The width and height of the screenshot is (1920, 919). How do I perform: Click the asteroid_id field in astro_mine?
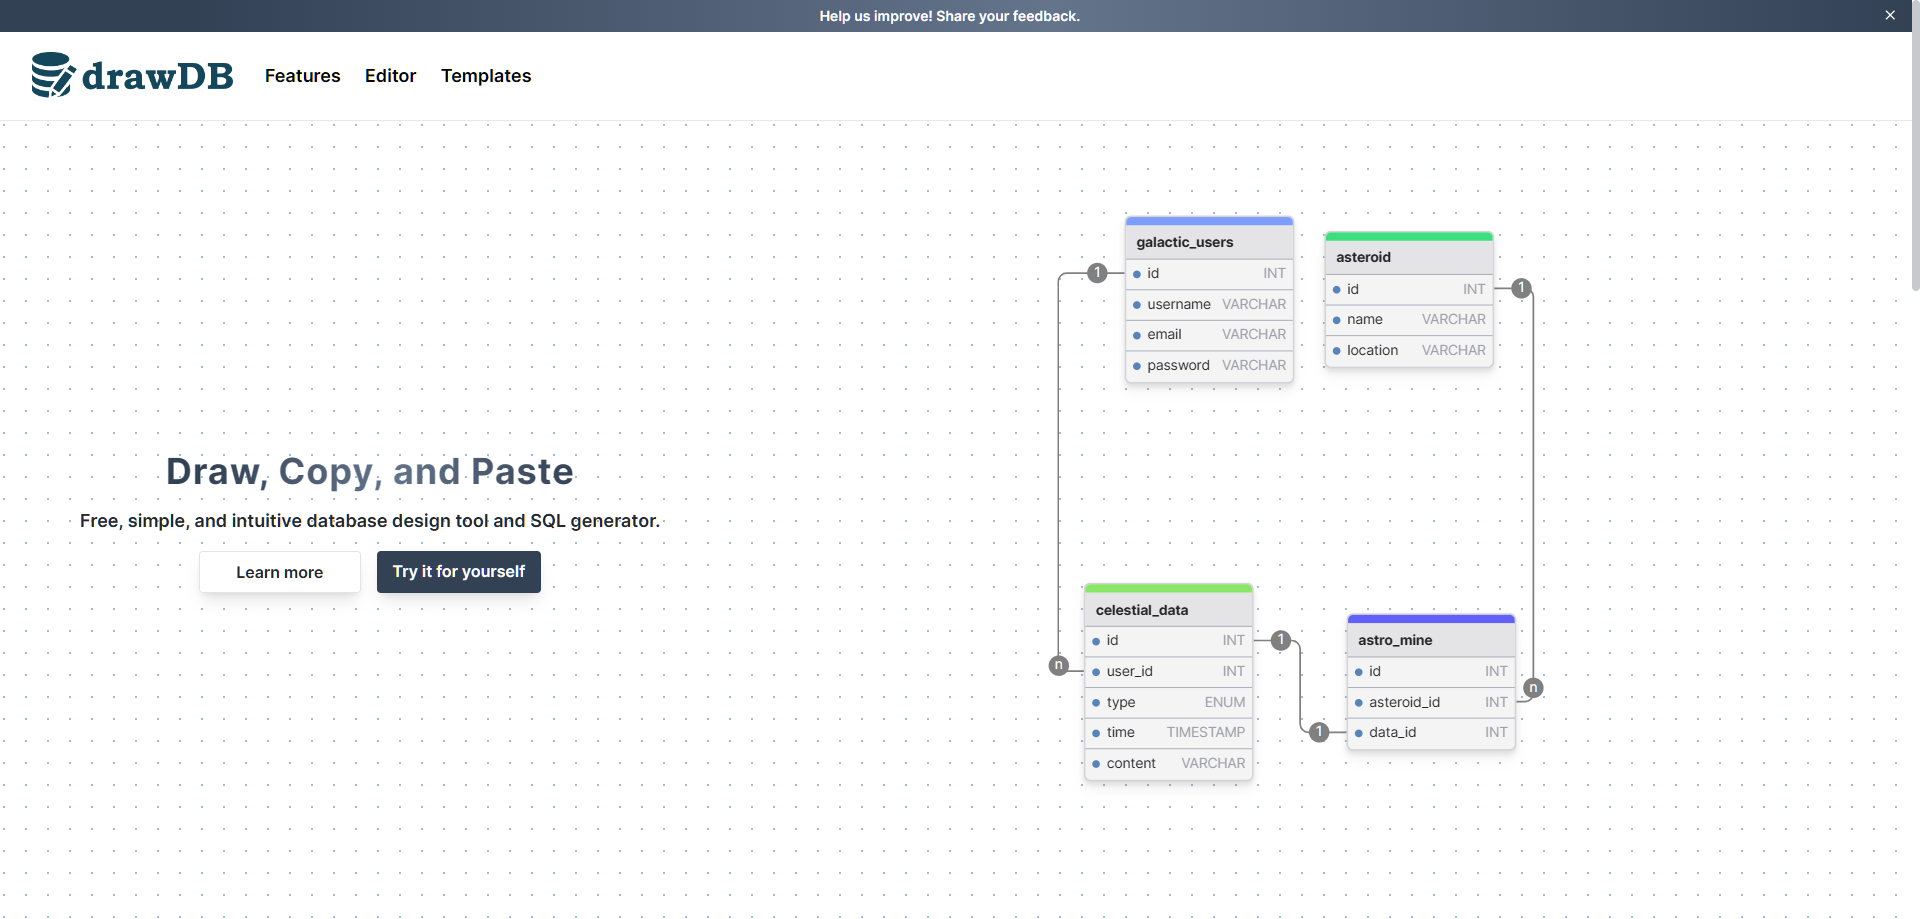[x=1431, y=703]
